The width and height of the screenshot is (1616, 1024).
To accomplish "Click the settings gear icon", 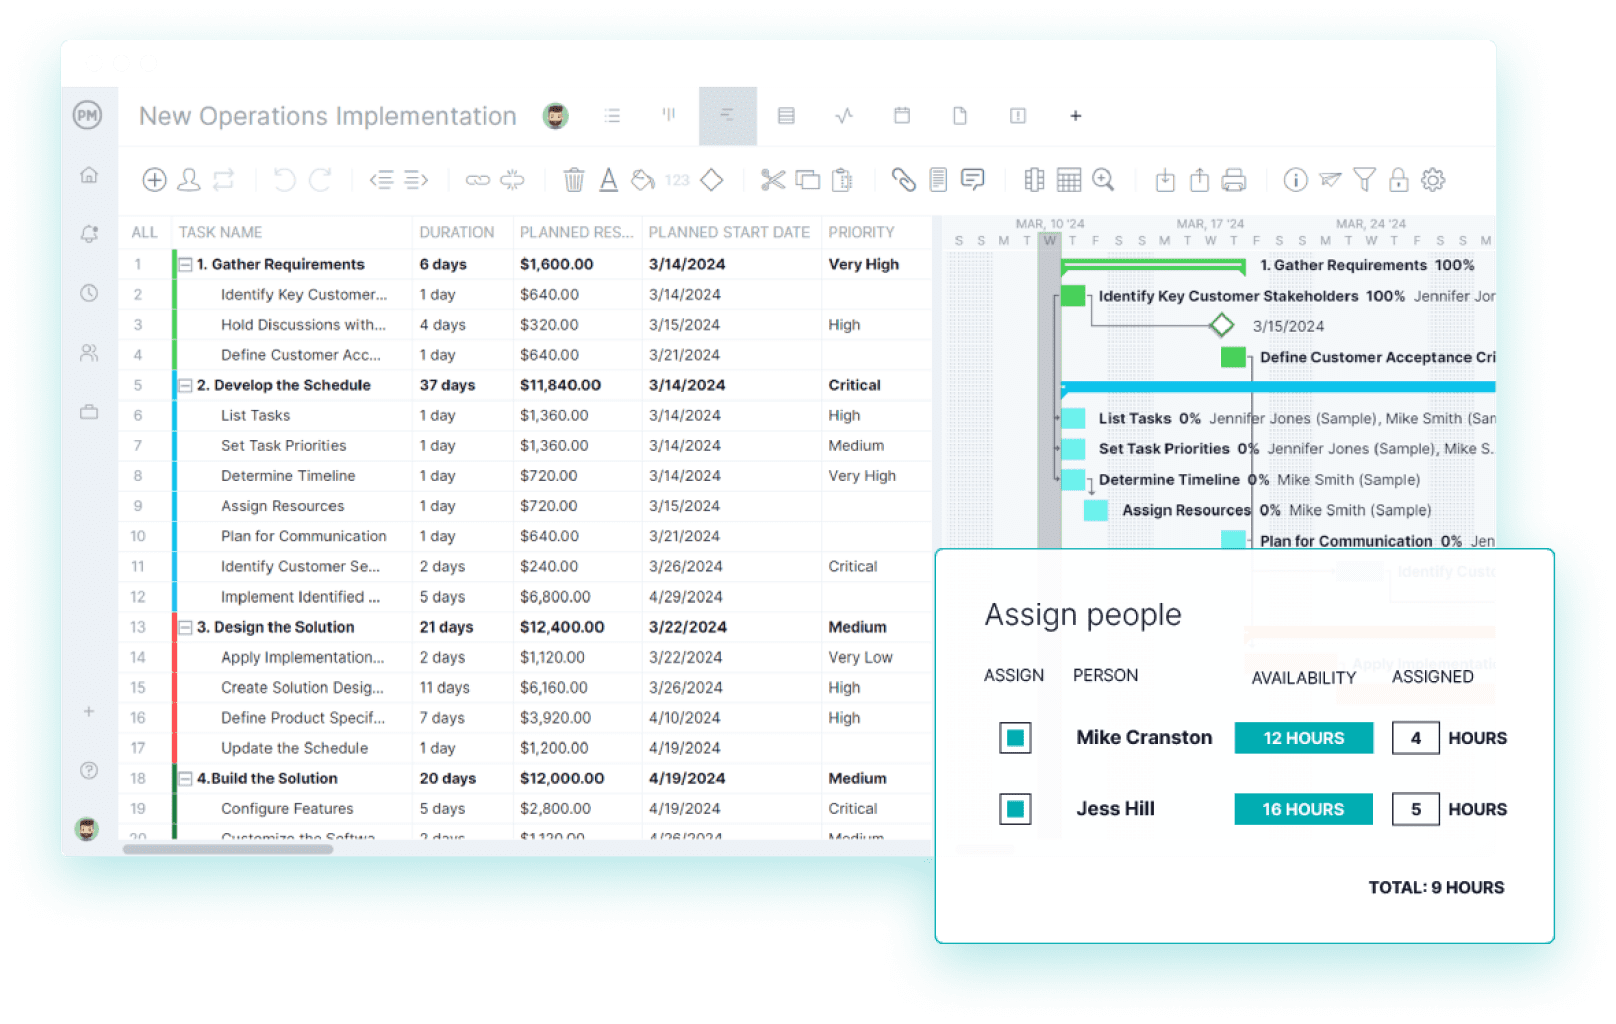I will pos(1433,180).
